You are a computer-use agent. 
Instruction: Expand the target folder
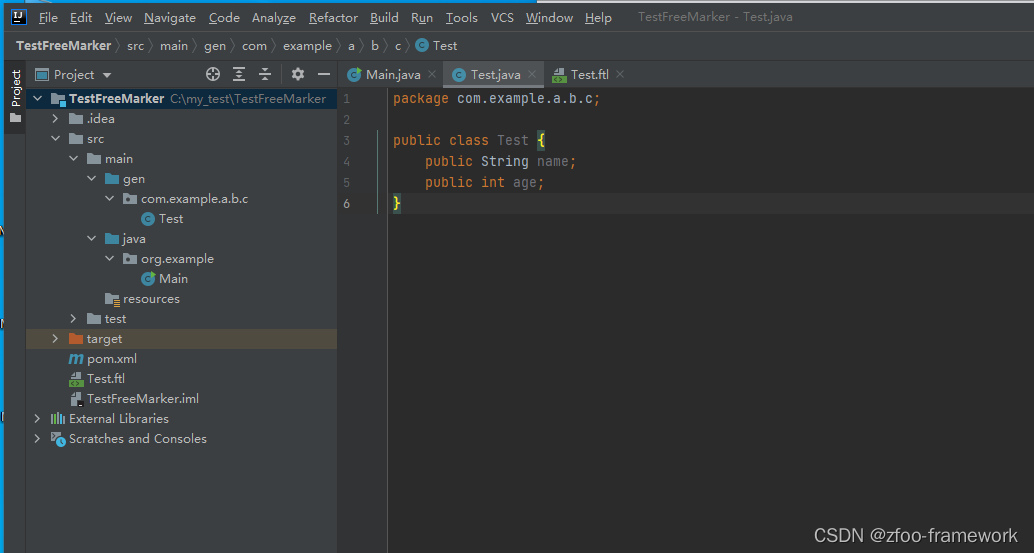(x=55, y=339)
